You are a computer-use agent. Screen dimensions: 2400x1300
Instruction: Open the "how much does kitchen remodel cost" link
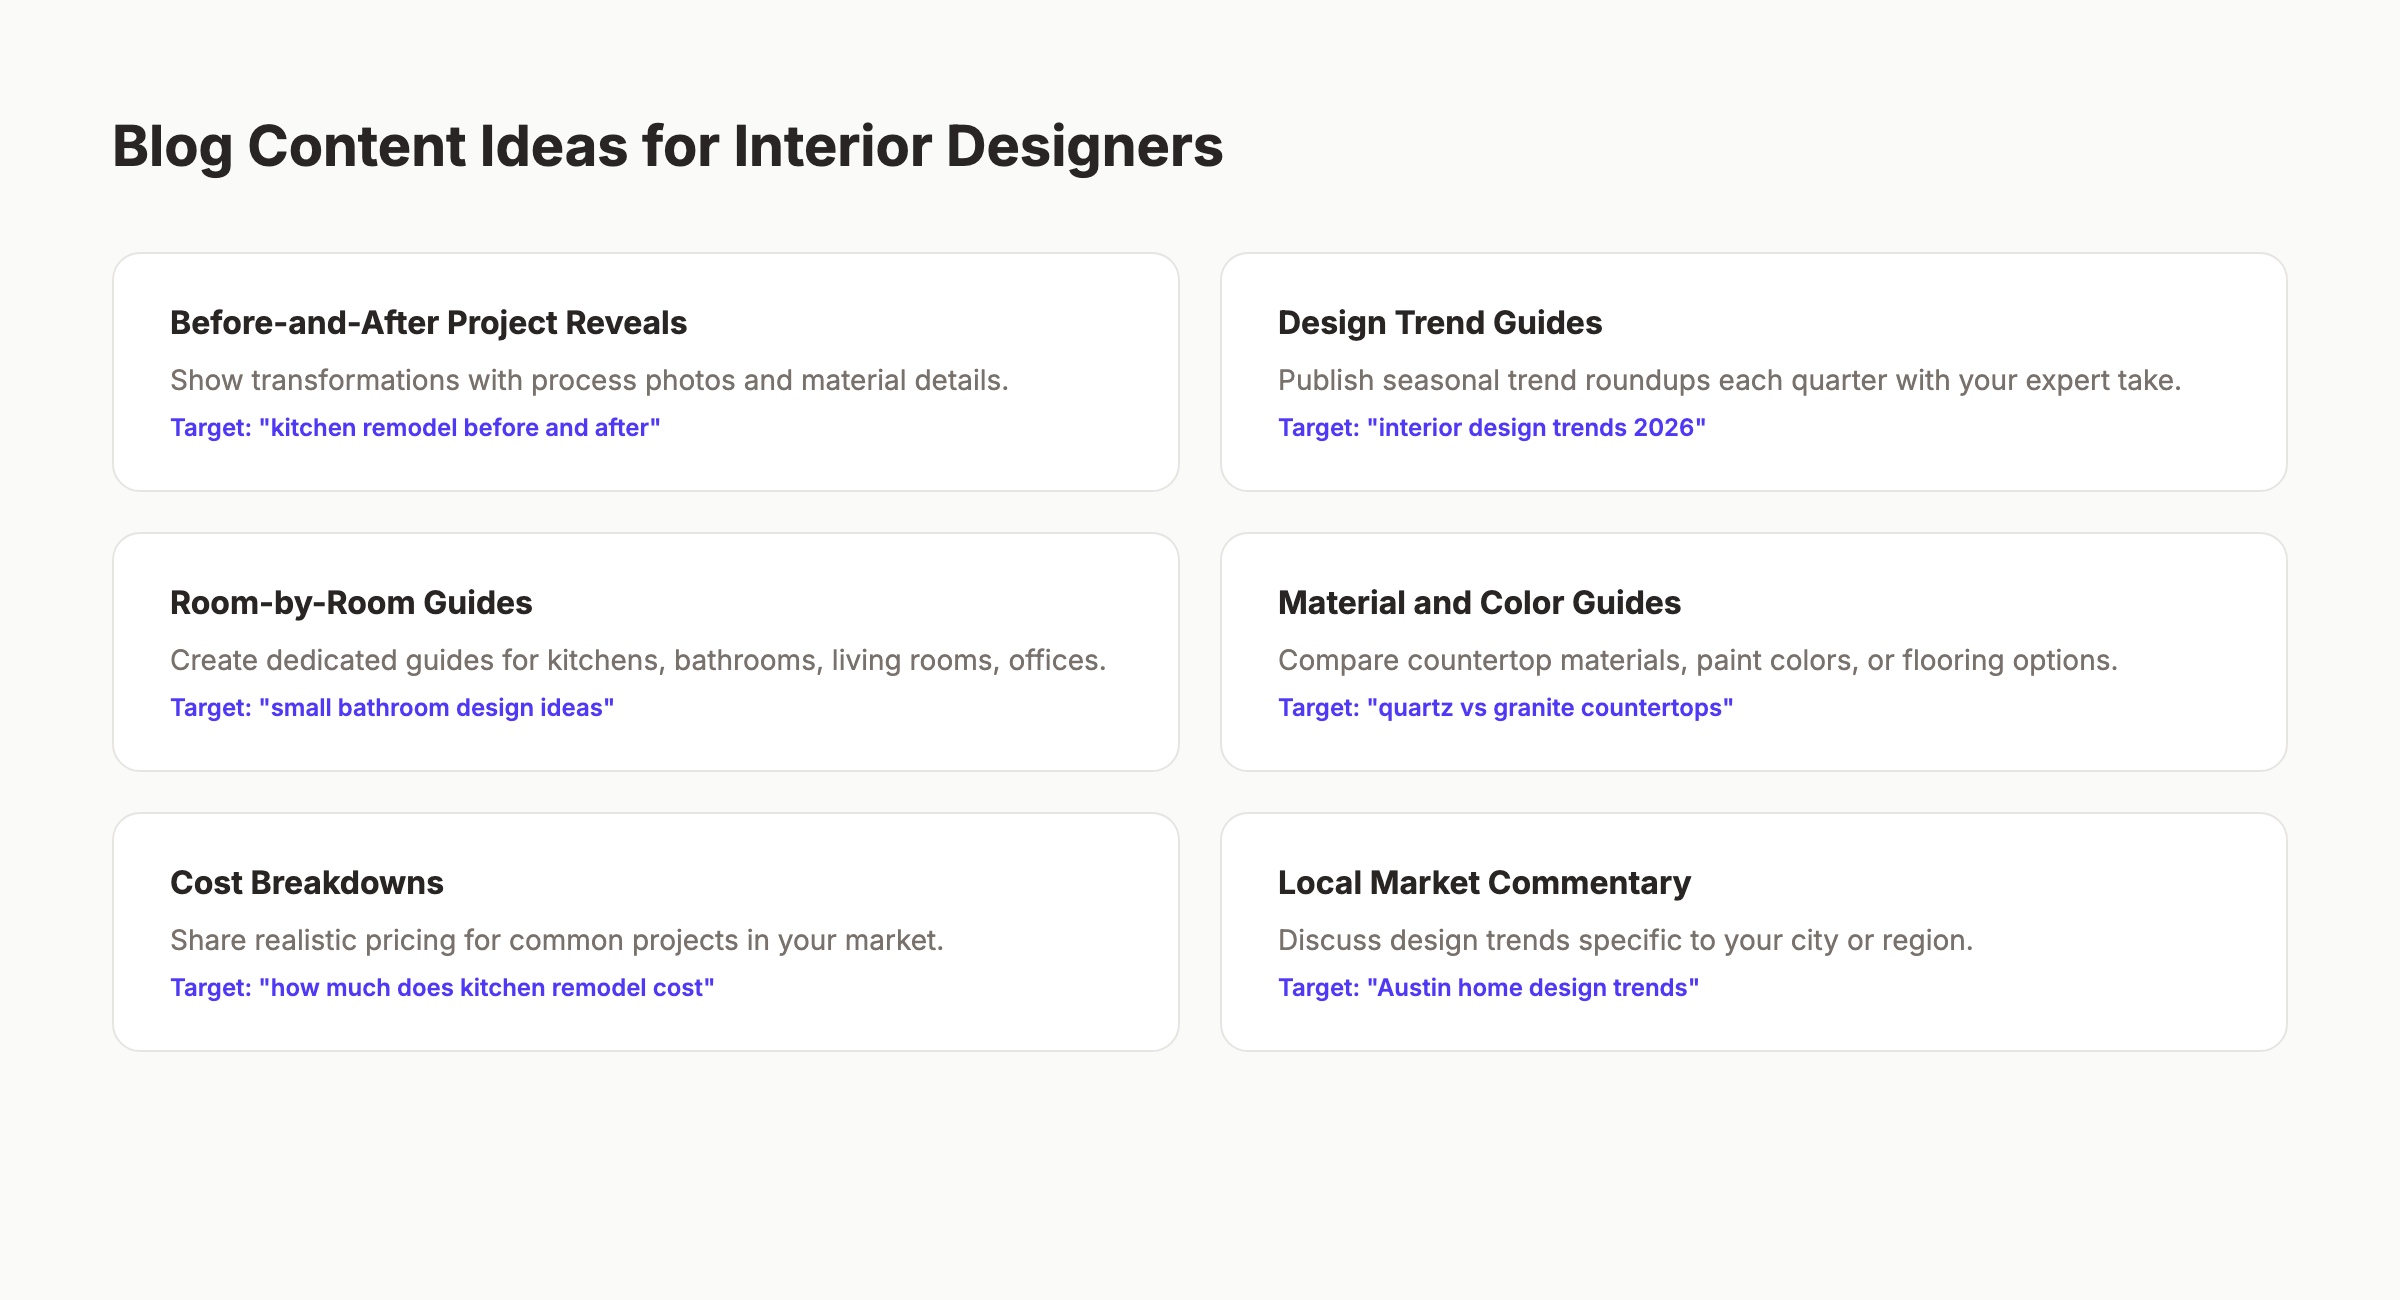click(442, 987)
